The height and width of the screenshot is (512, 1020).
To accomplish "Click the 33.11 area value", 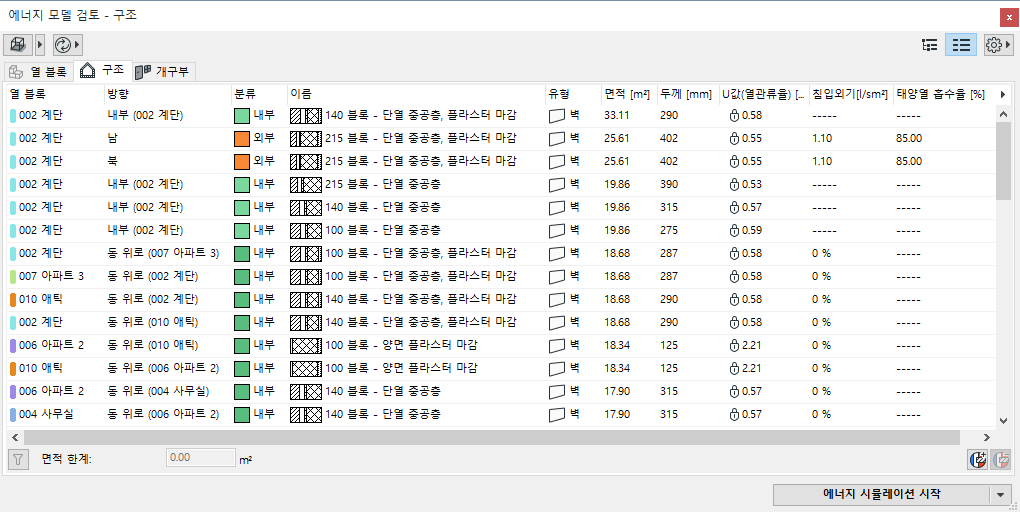I will click(617, 116).
